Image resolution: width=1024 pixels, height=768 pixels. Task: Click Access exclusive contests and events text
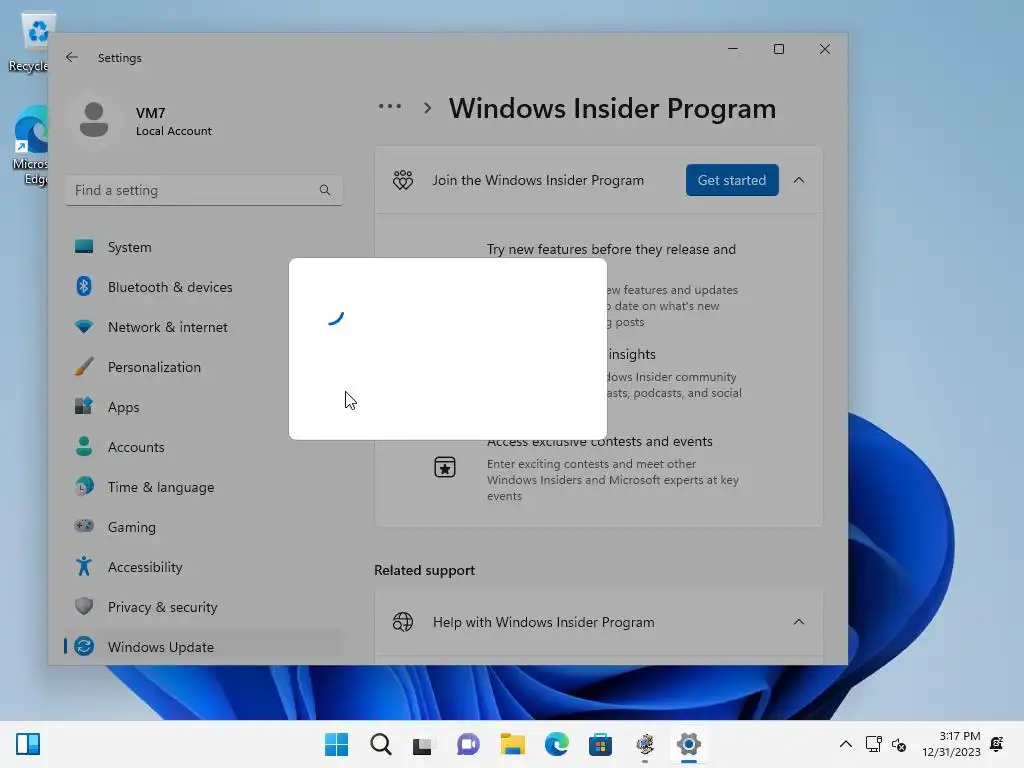[x=600, y=441]
